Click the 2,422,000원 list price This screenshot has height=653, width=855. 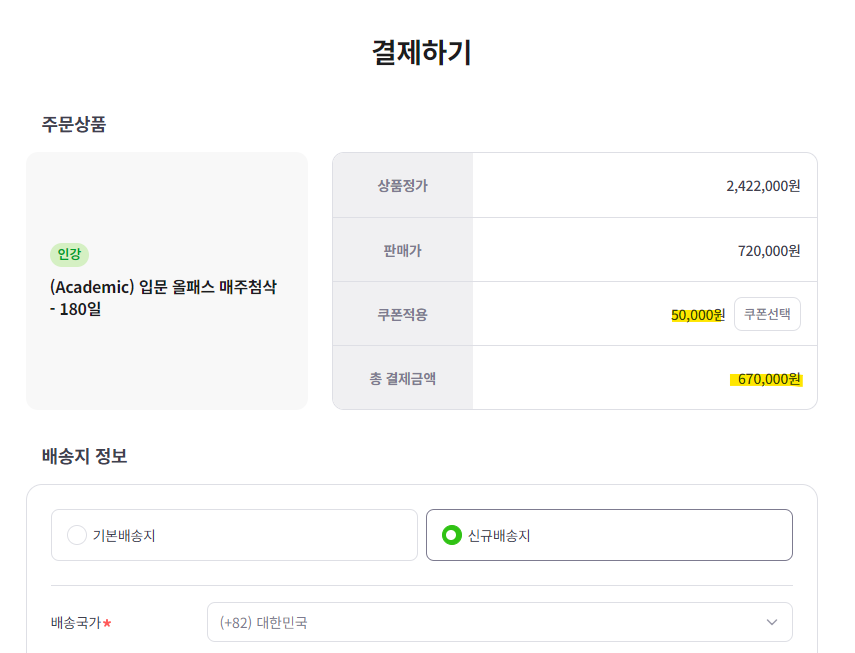click(763, 185)
